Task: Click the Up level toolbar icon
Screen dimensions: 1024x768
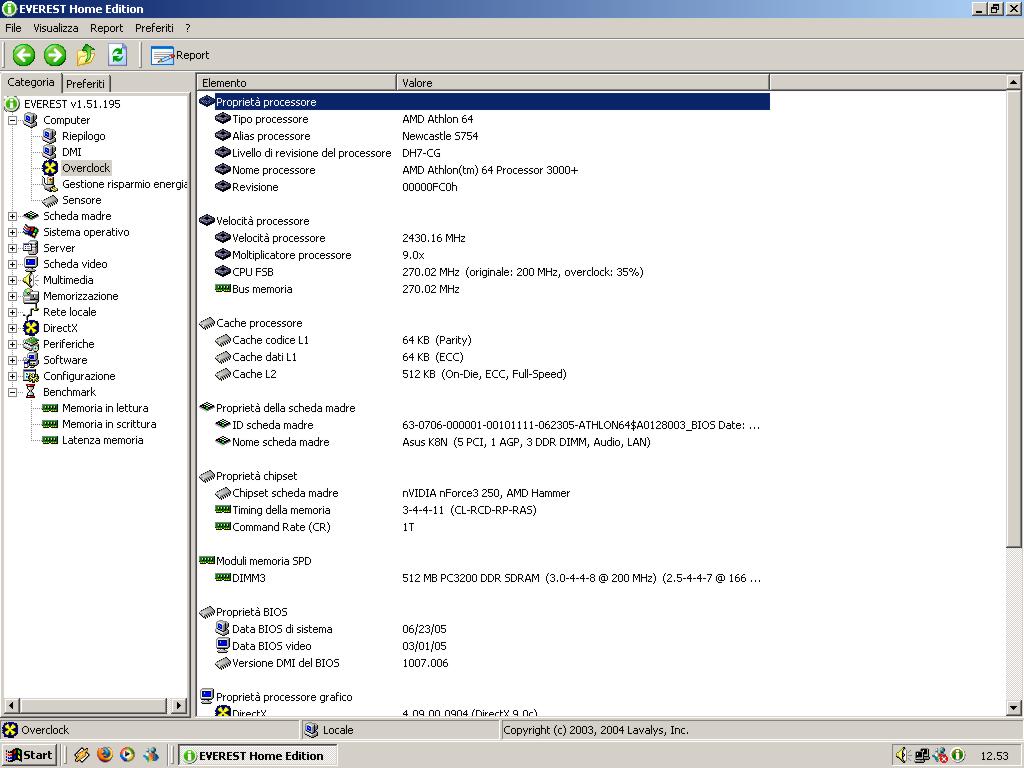Action: click(86, 55)
